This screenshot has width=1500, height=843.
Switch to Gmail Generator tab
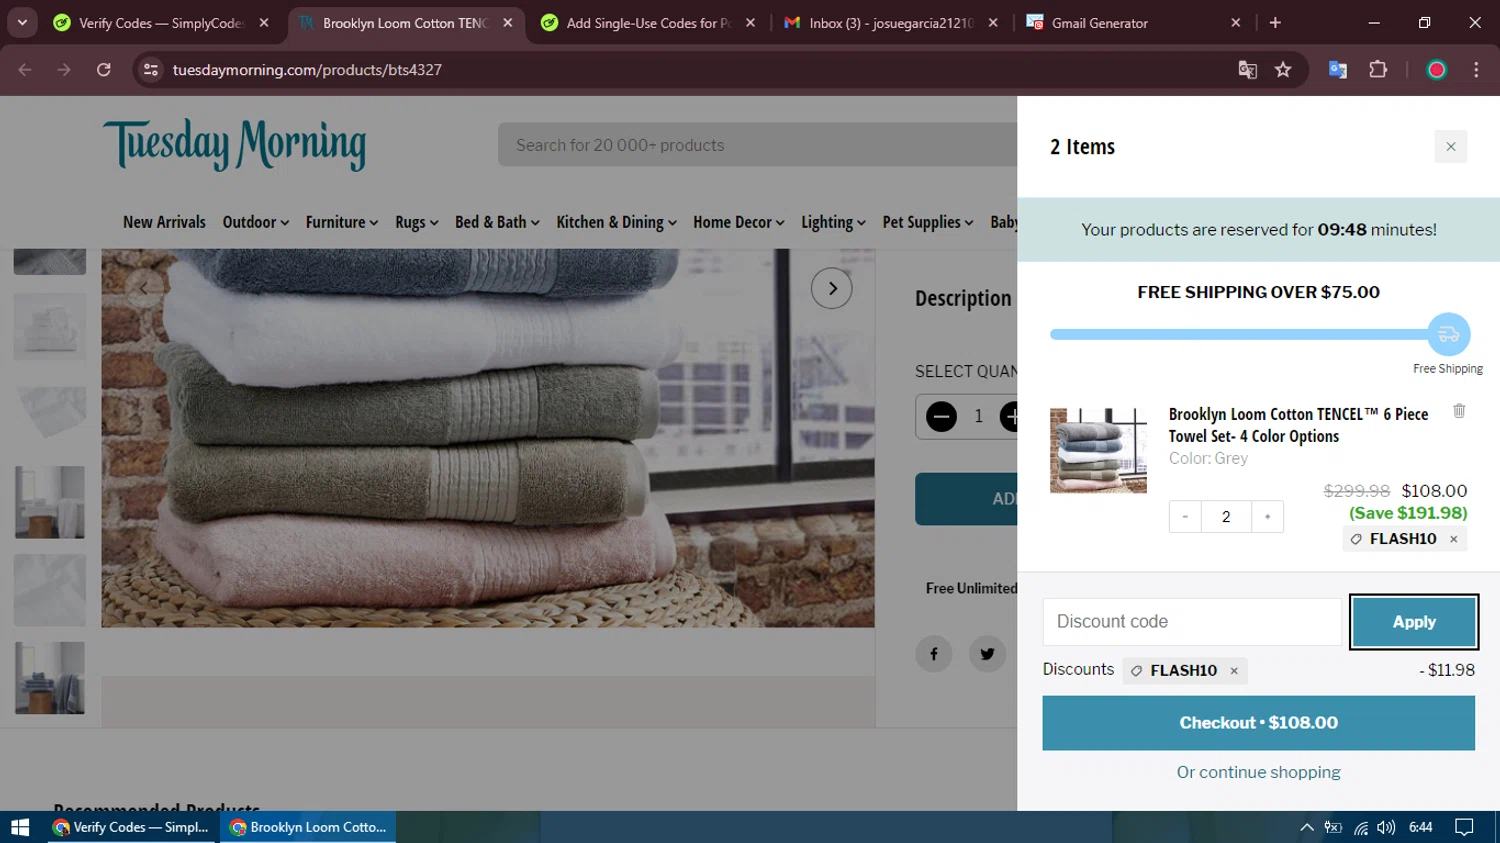[x=1134, y=22]
